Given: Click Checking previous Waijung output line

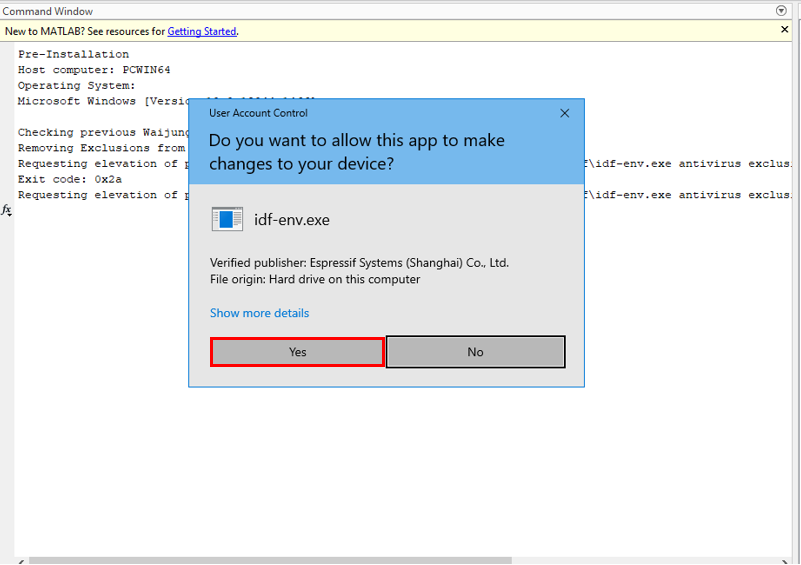Looking at the screenshot, I should [103, 132].
